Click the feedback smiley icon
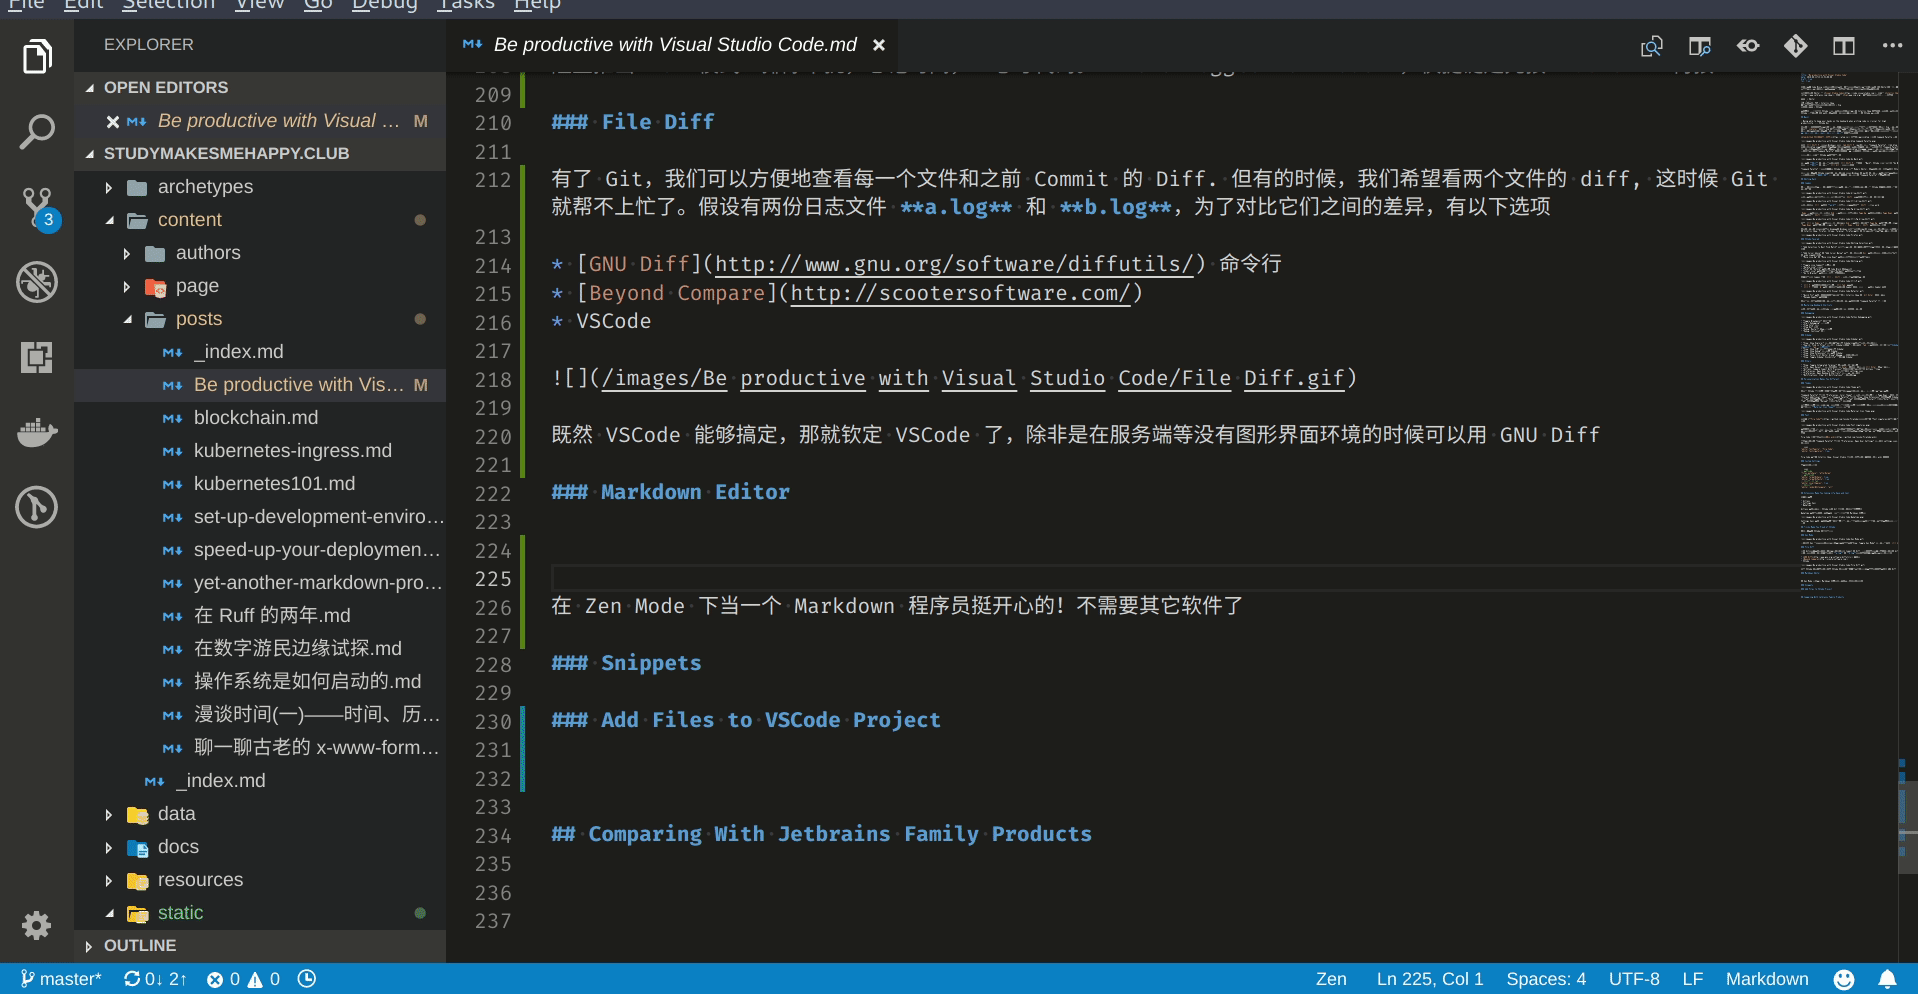This screenshot has width=1918, height=994. click(1844, 979)
